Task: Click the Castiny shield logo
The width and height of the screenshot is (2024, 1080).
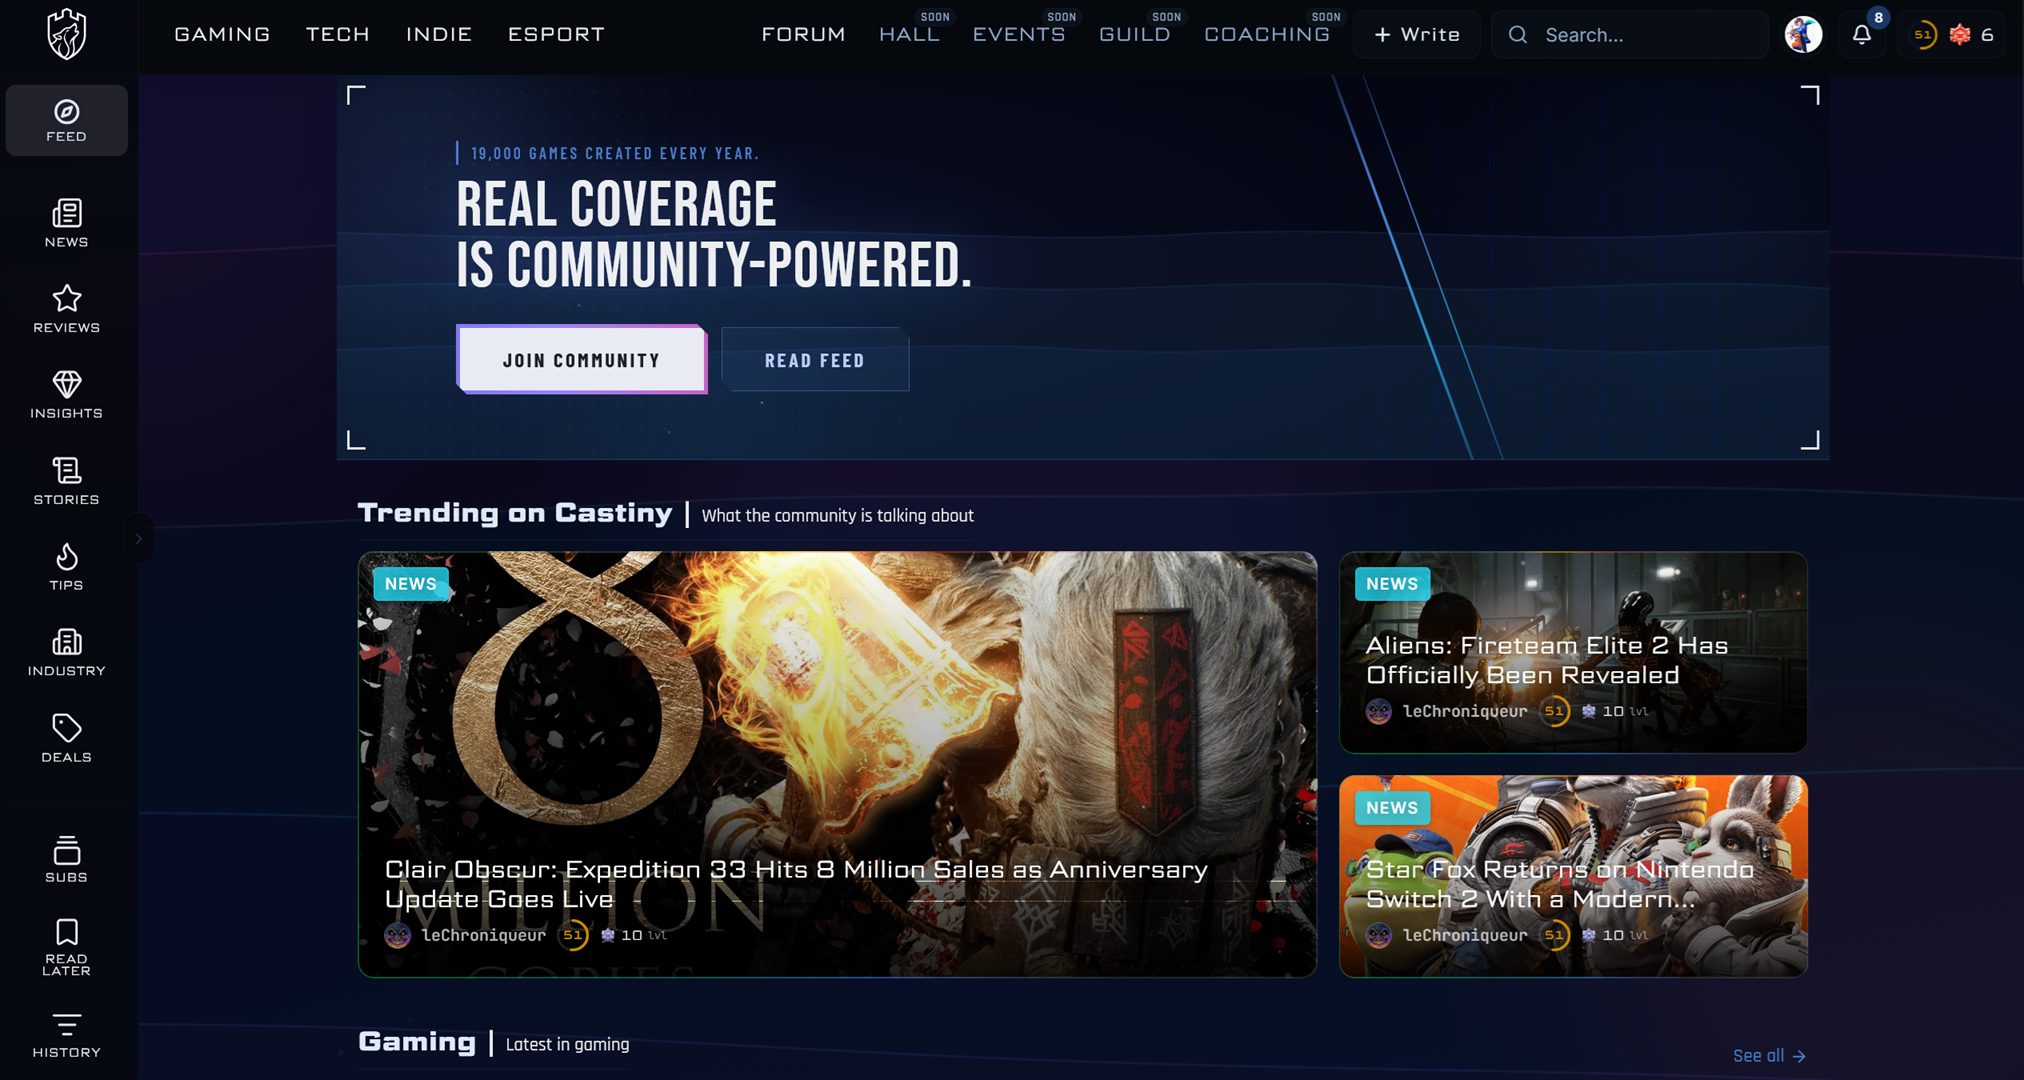Action: click(67, 34)
